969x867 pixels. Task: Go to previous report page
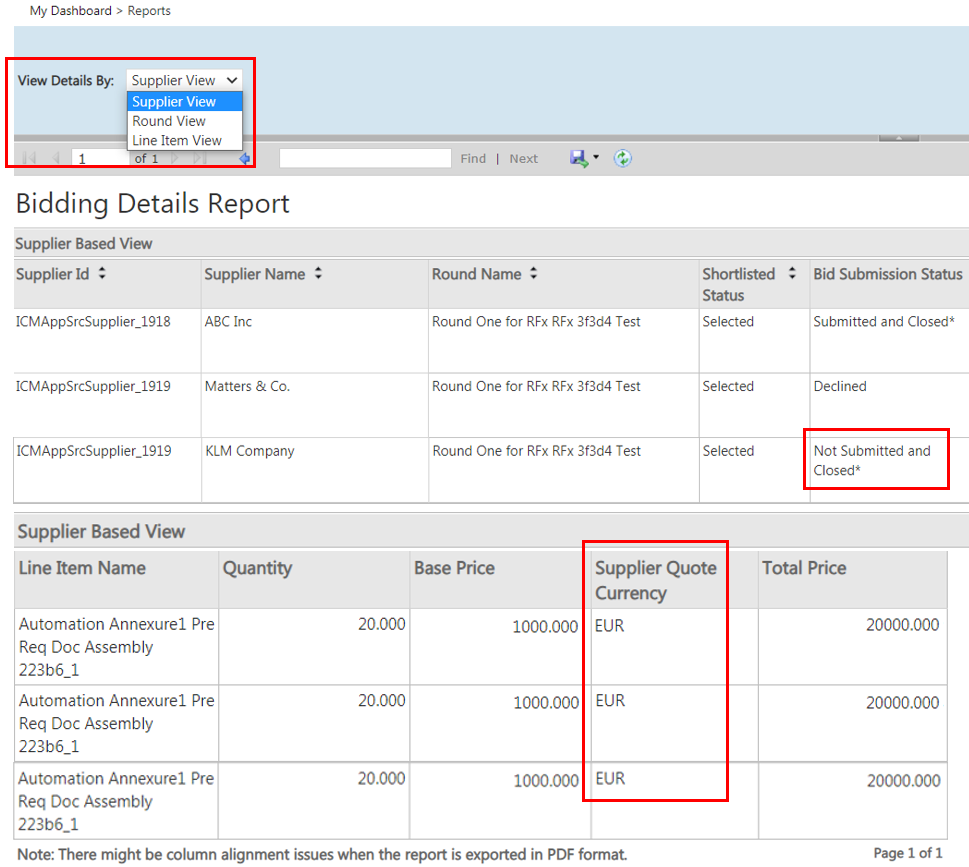tap(56, 158)
